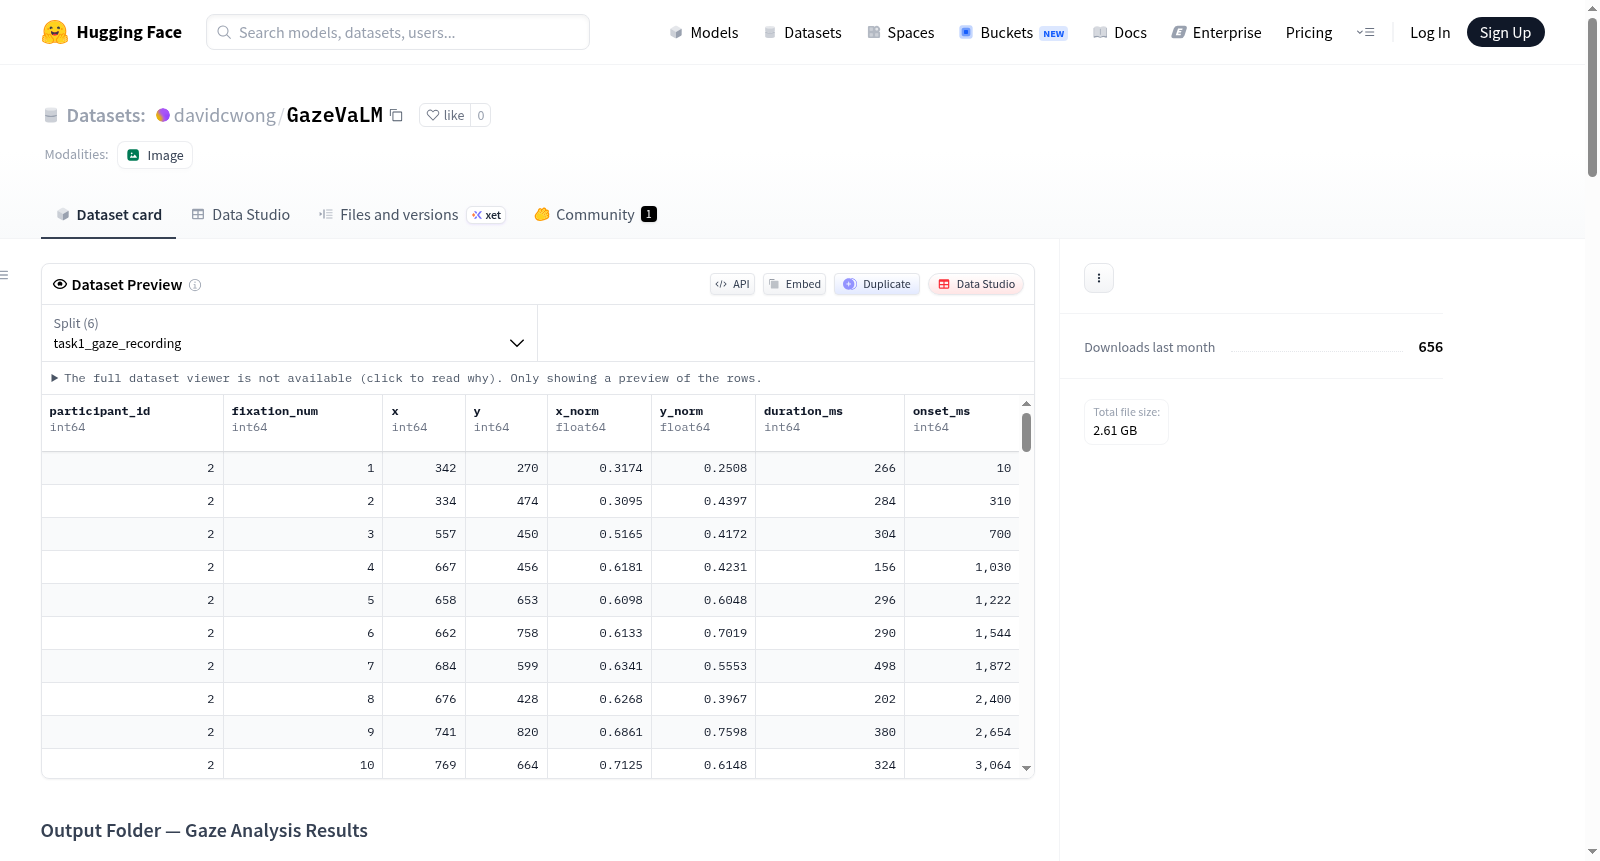This screenshot has width=1600, height=861.
Task: Open the Buckets menu item
Action: tap(1013, 32)
